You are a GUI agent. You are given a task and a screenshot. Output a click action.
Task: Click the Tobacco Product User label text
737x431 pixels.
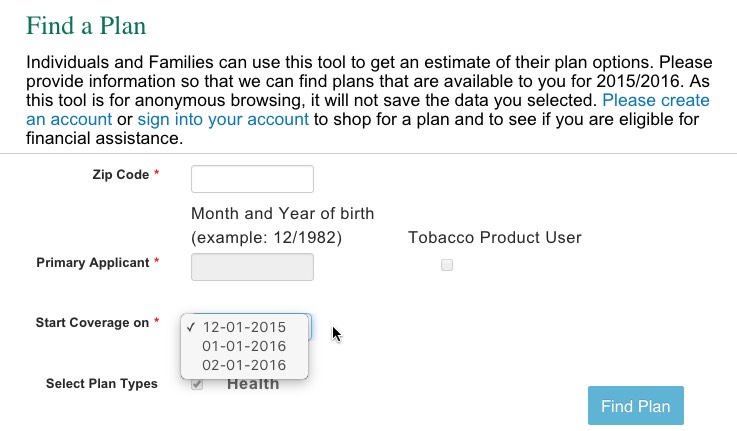[495, 238]
